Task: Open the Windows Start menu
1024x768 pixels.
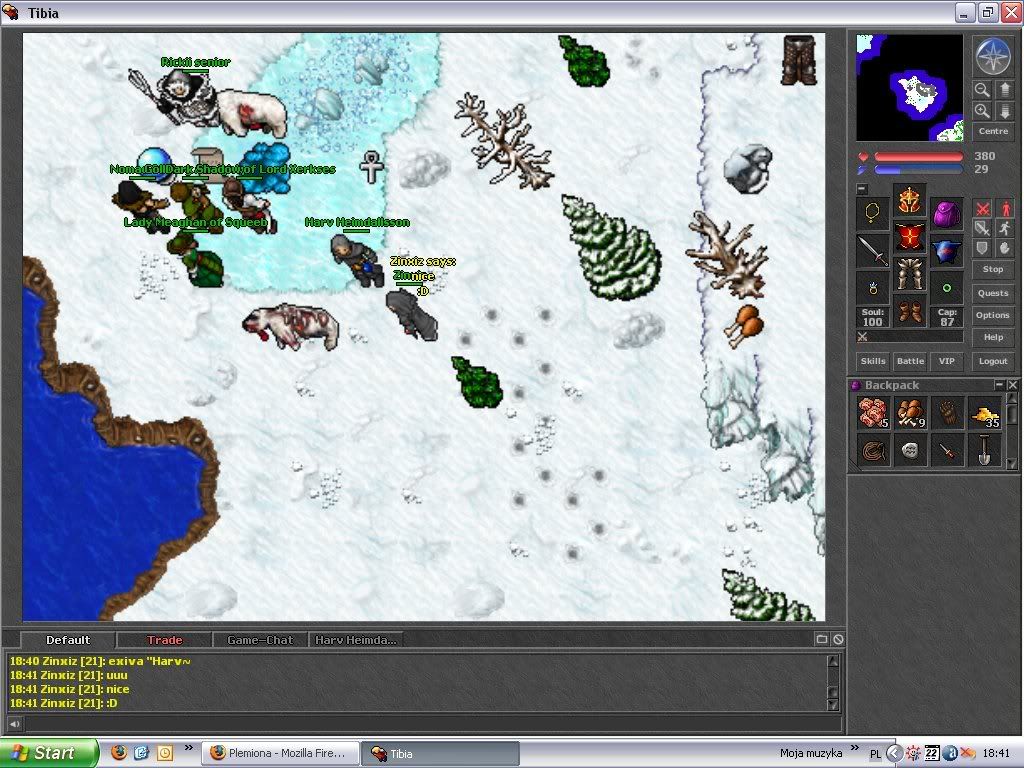Action: coord(49,753)
